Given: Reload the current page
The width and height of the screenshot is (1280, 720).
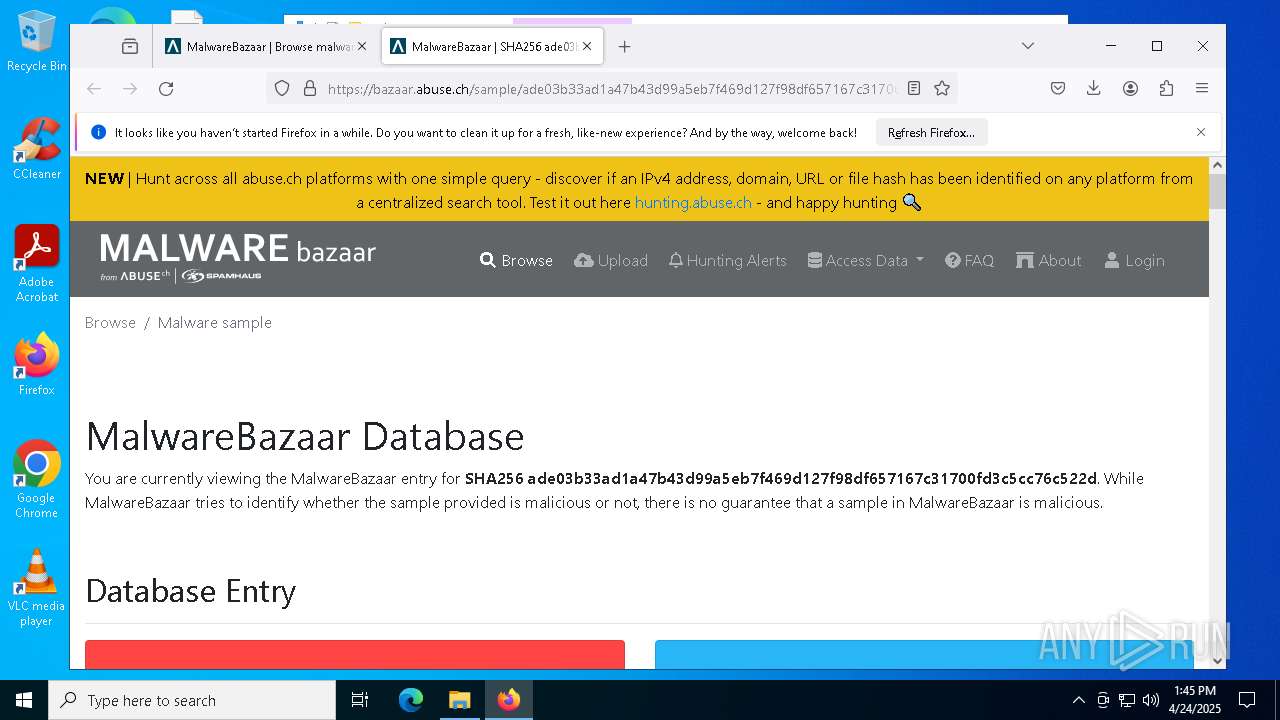Looking at the screenshot, I should point(166,89).
